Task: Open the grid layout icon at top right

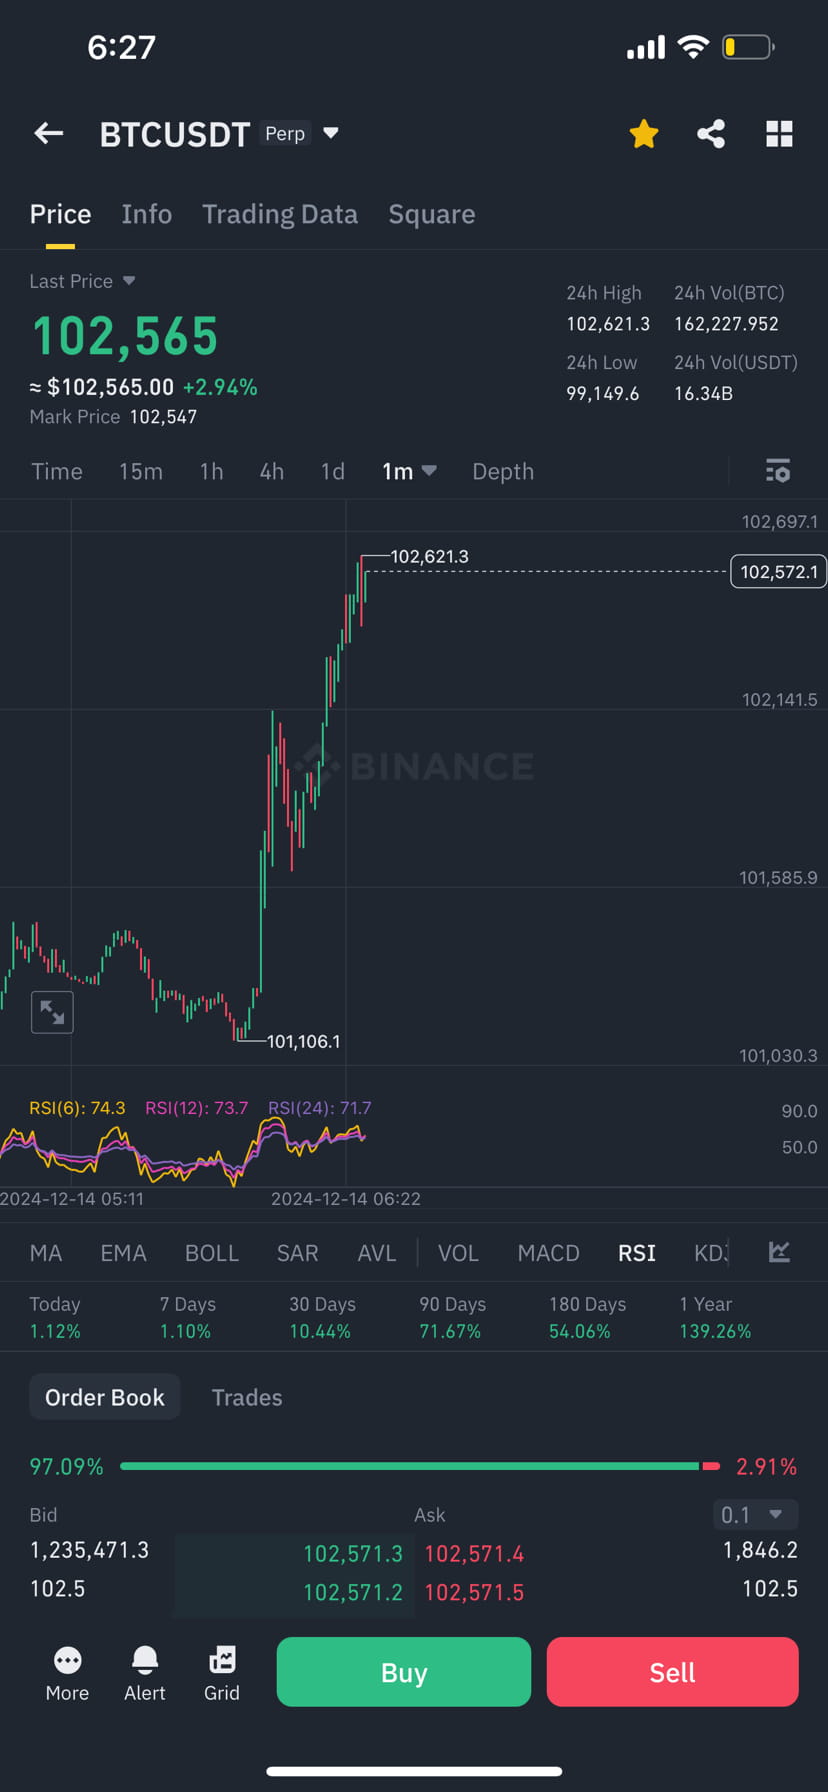Action: coord(779,133)
